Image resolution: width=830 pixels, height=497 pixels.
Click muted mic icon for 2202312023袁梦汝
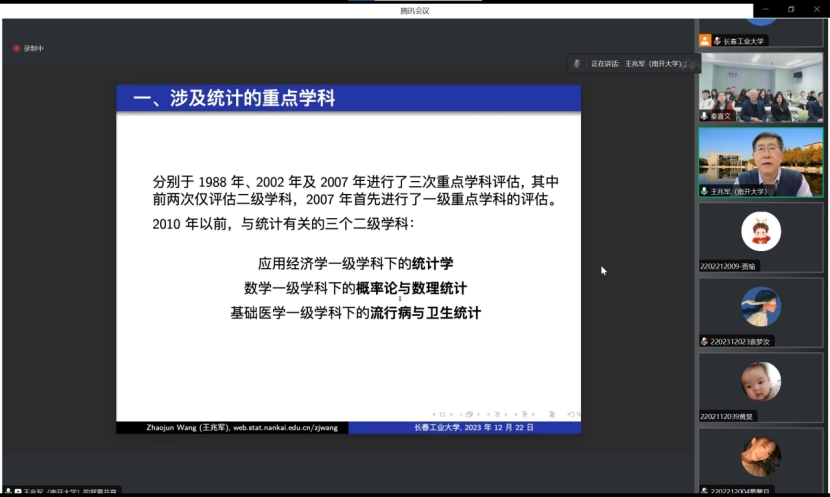click(x=705, y=341)
